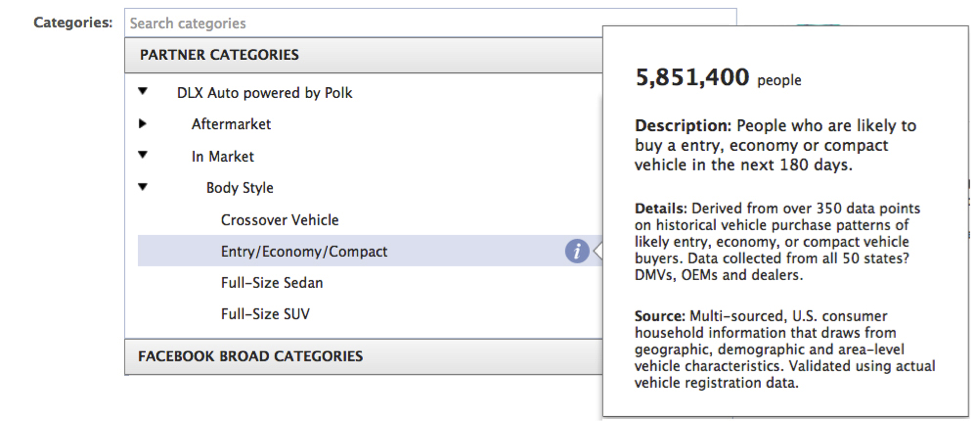Collapse the DLX Auto powered by Polk arrow
The width and height of the screenshot is (974, 421).
pos(142,92)
